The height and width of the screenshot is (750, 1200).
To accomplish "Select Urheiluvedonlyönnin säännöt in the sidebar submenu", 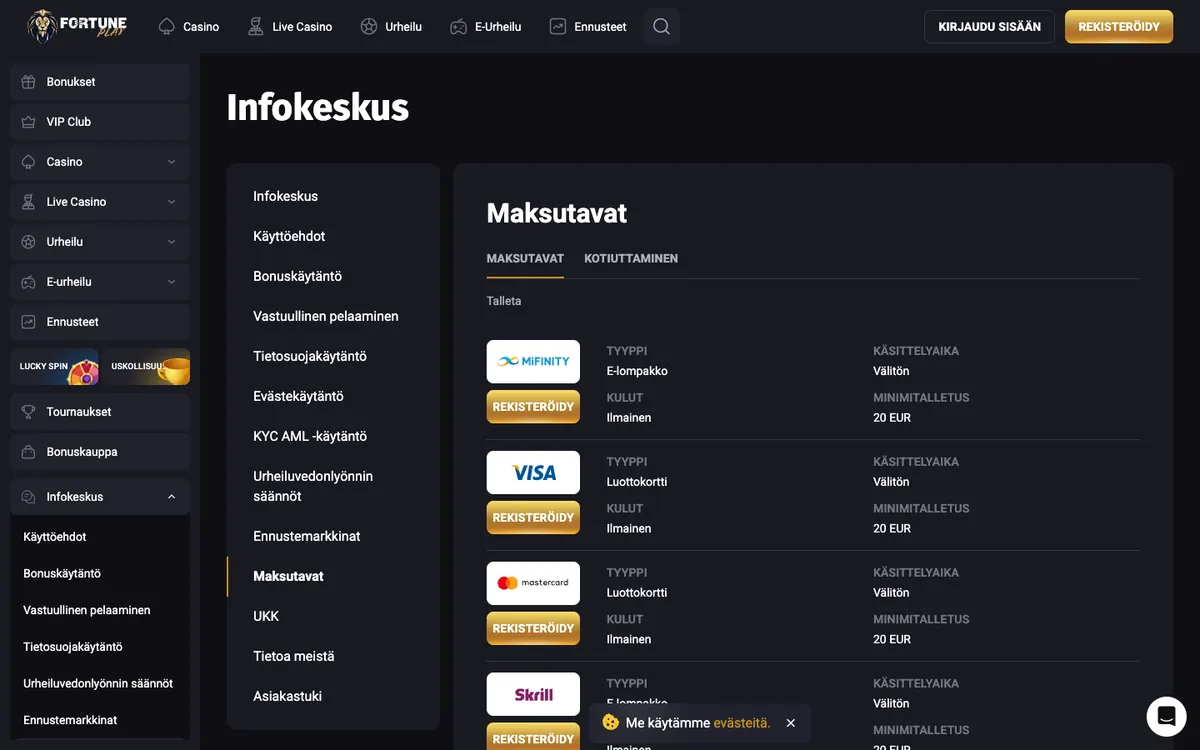I will (98, 684).
